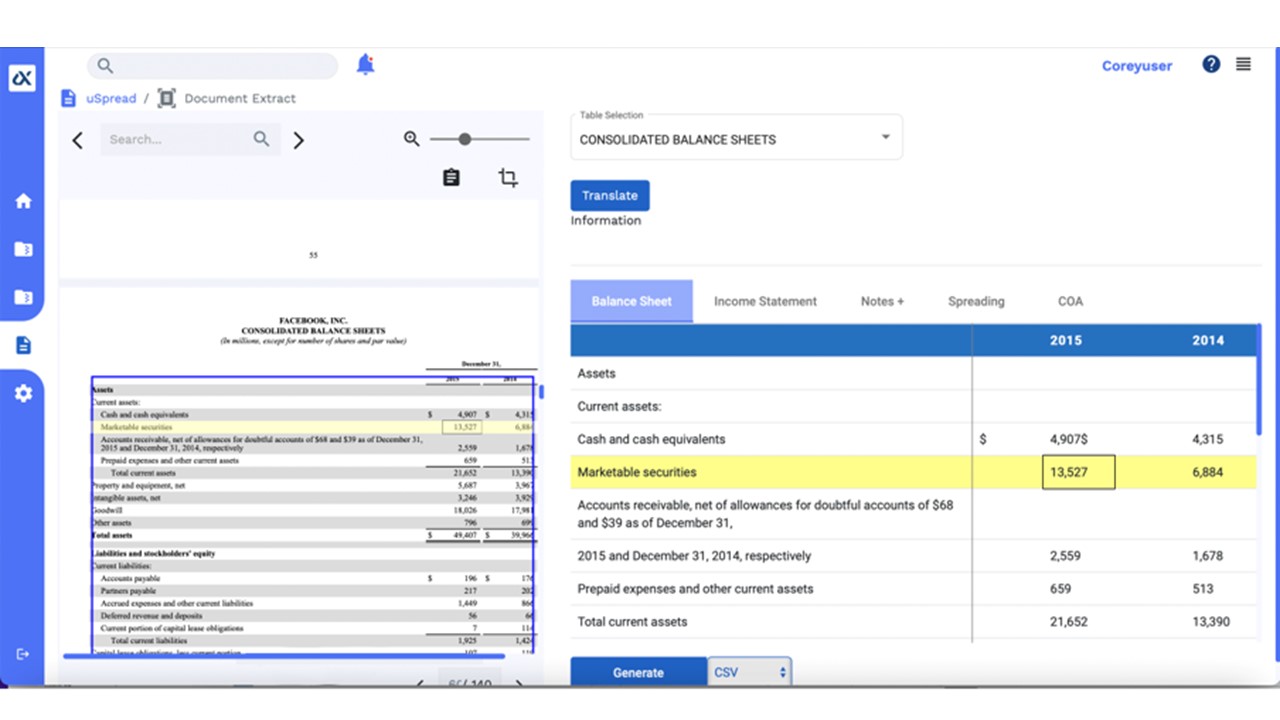1280x720 pixels.
Task: Open the Spreading tab
Action: (976, 301)
